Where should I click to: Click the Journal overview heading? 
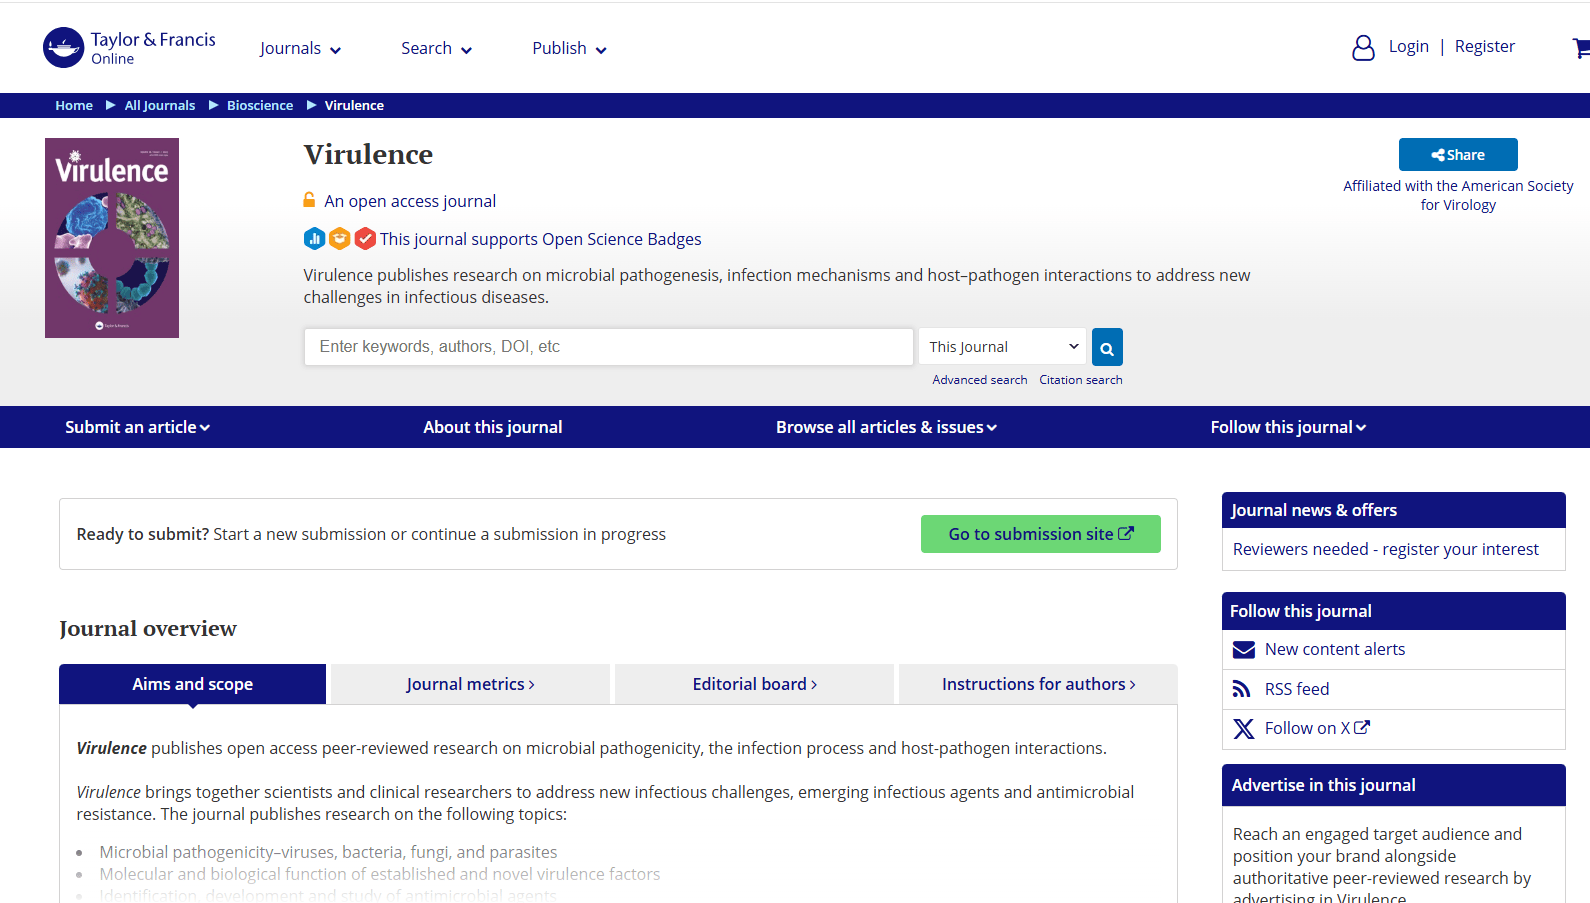pyautogui.click(x=148, y=628)
